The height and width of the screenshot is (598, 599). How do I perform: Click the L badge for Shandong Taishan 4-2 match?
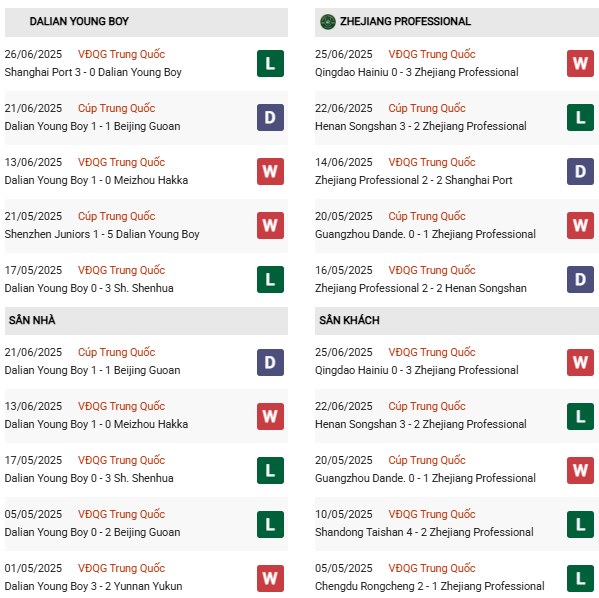click(x=580, y=524)
